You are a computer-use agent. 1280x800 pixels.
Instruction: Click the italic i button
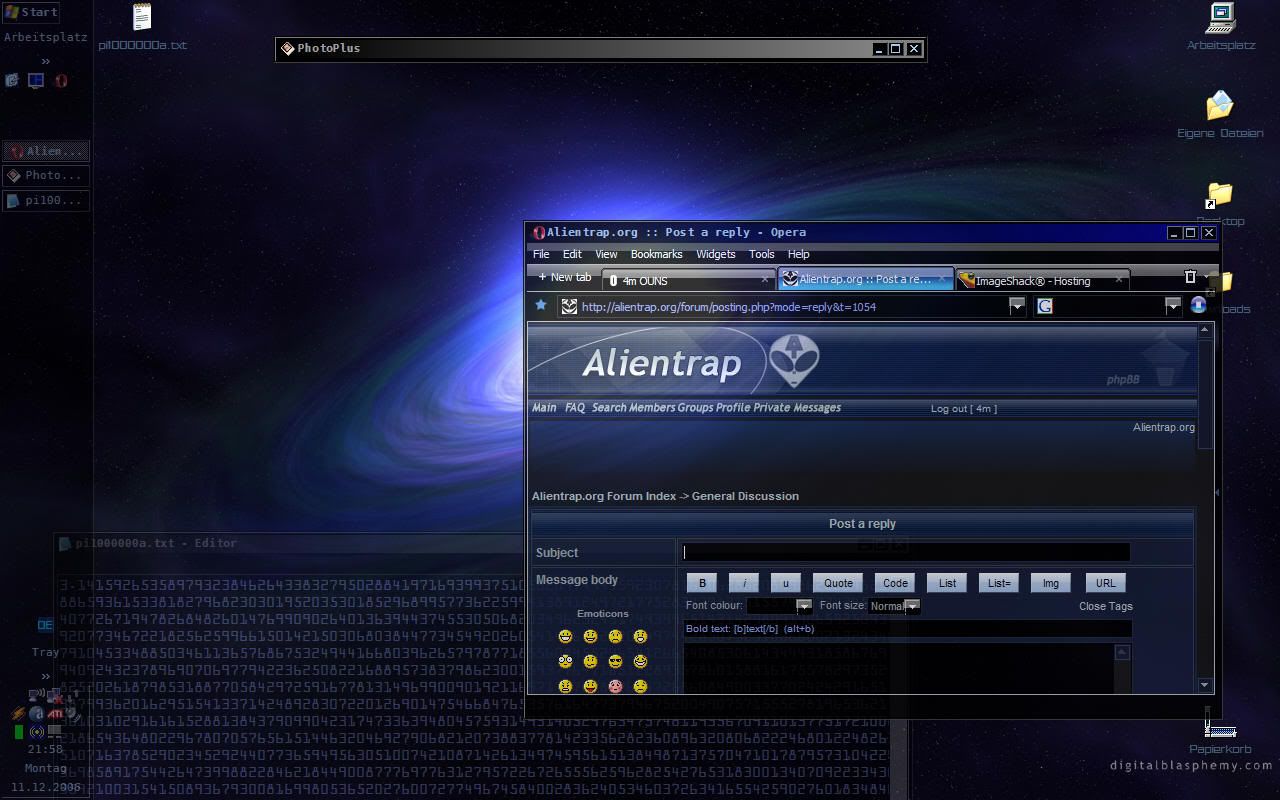[x=744, y=583]
